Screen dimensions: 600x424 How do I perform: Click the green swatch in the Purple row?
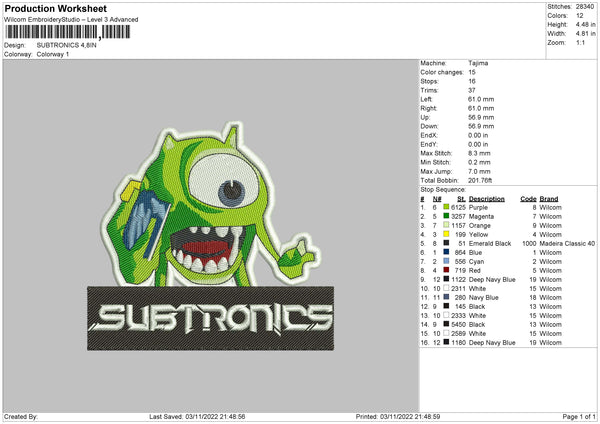coord(446,207)
